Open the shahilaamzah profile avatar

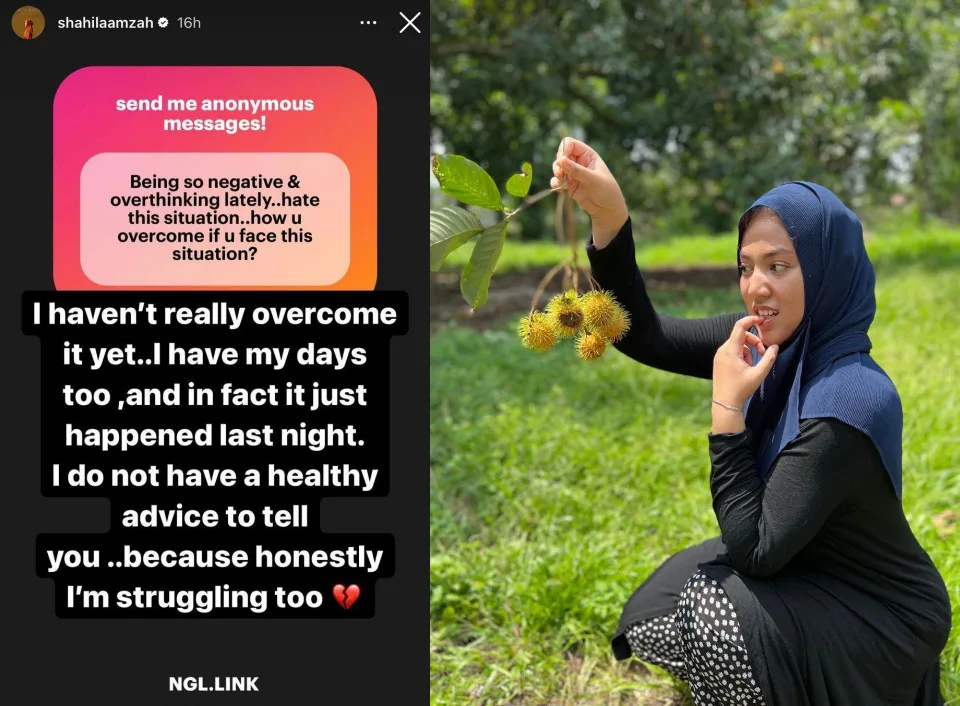[28, 23]
